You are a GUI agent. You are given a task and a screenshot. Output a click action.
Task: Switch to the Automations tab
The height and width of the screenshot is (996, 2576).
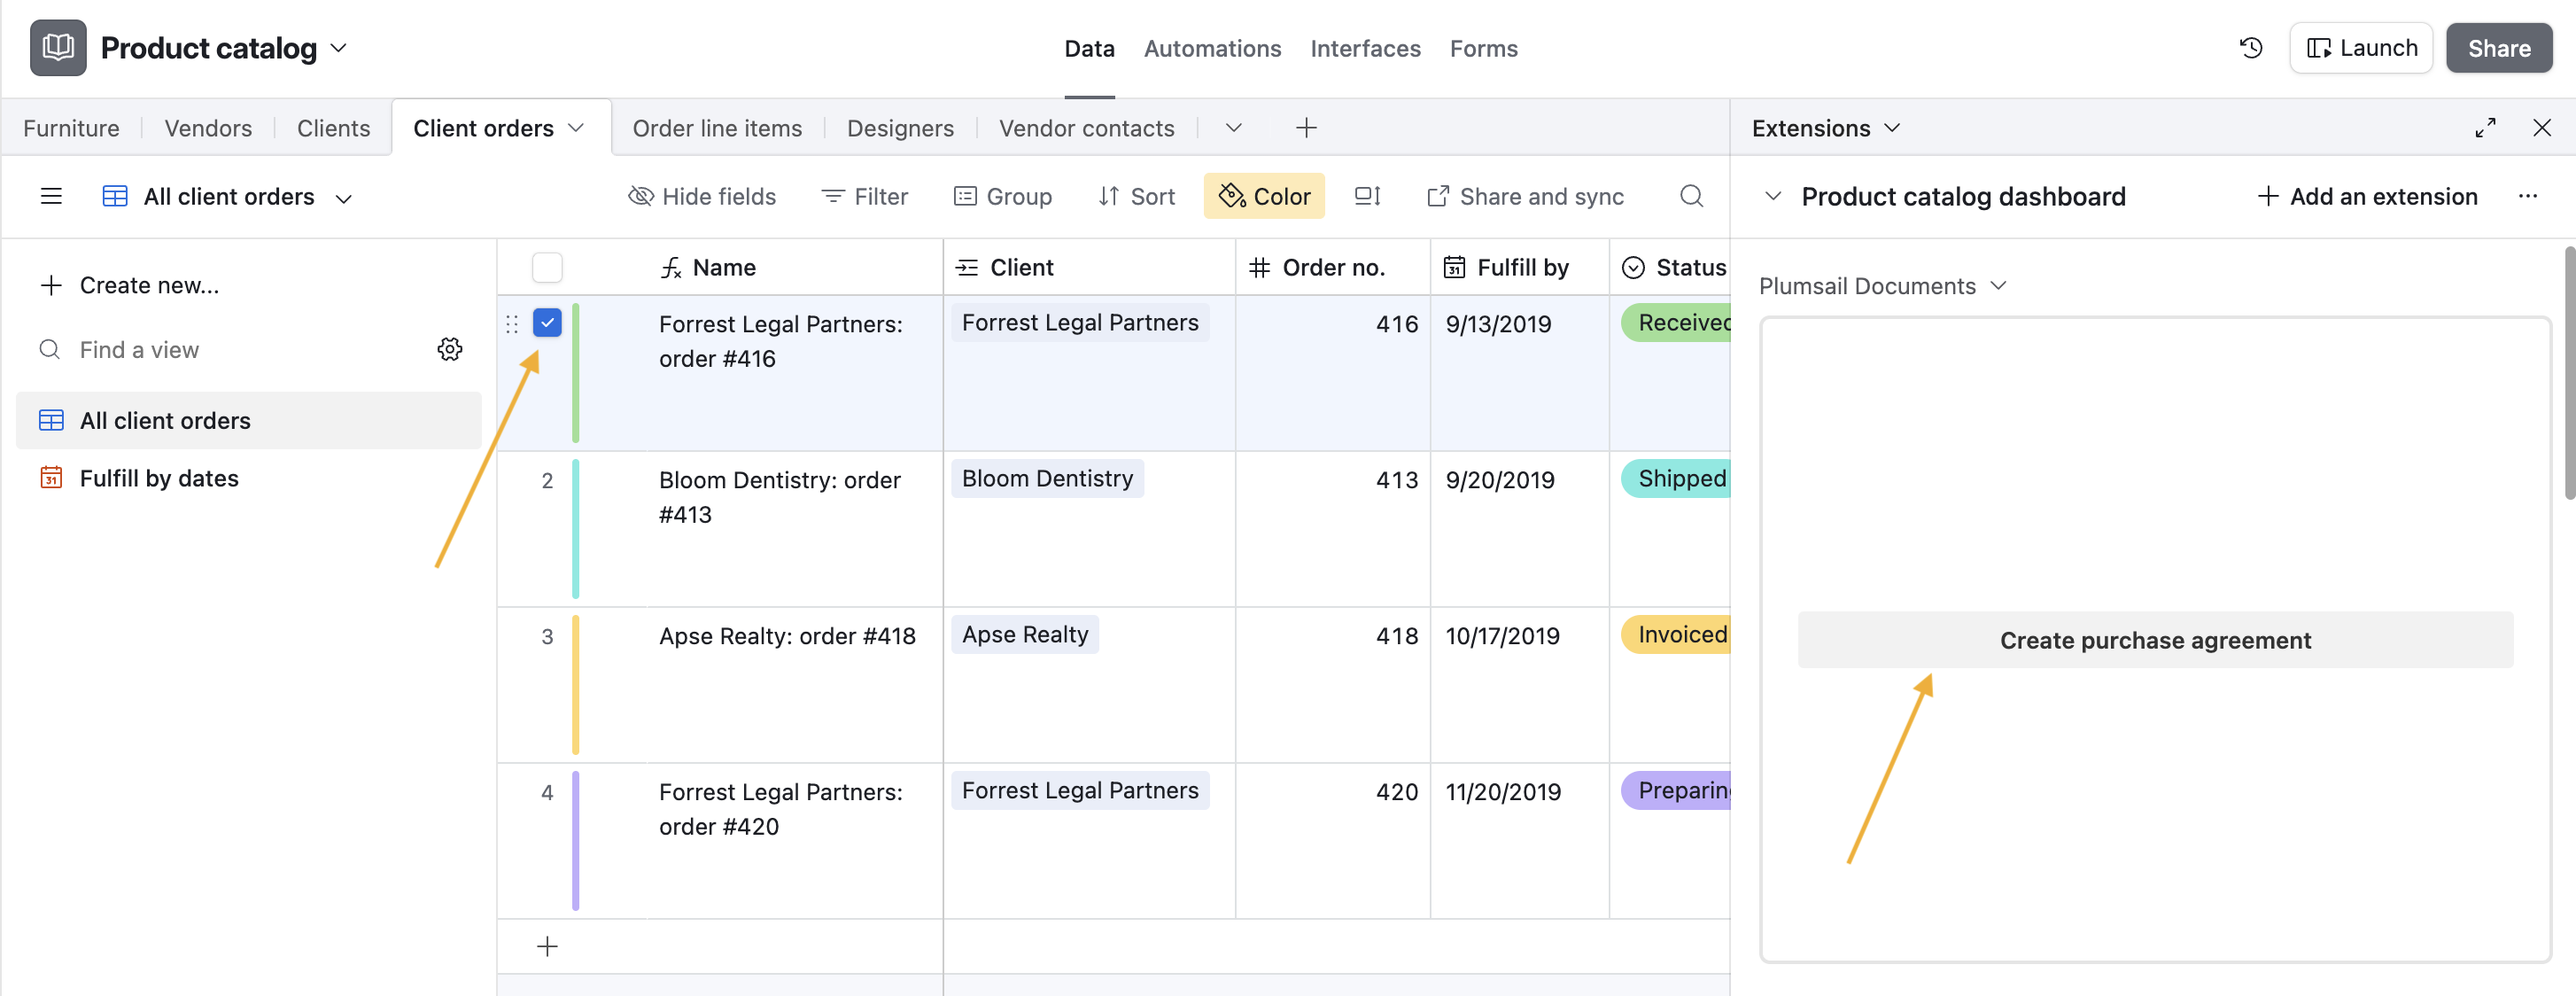pyautogui.click(x=1212, y=48)
